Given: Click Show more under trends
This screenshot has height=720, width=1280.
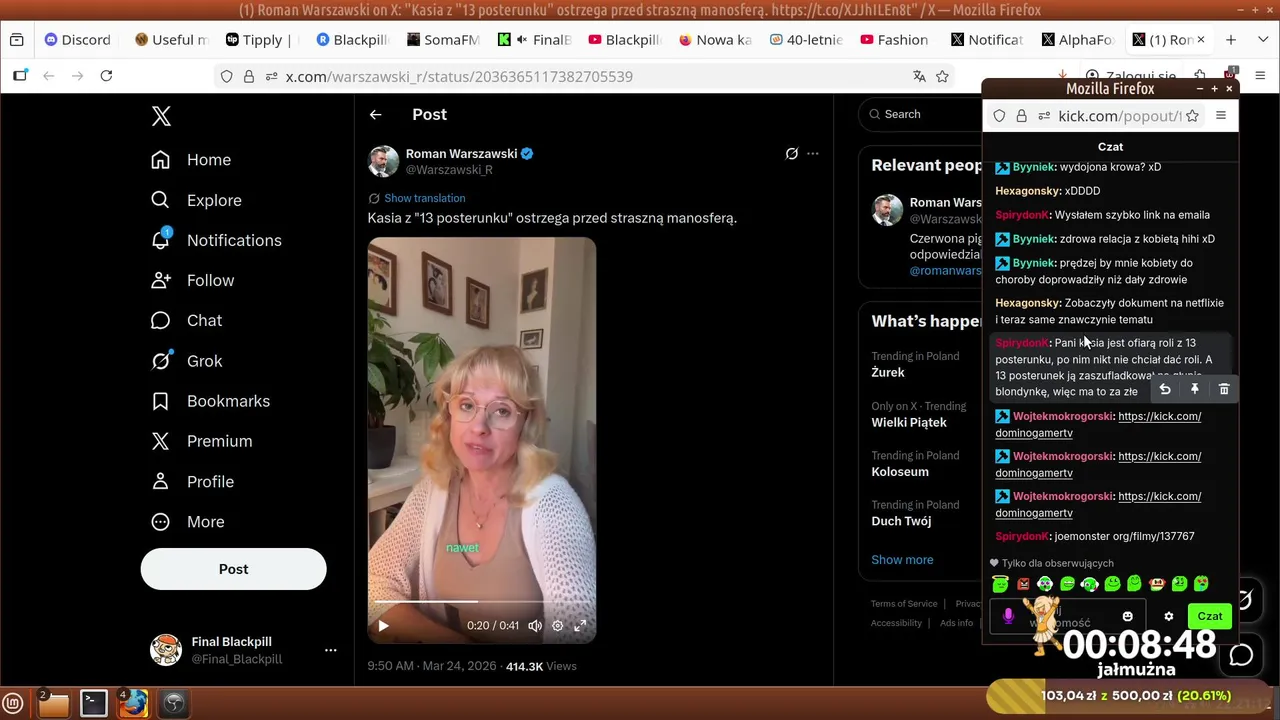Looking at the screenshot, I should (902, 560).
